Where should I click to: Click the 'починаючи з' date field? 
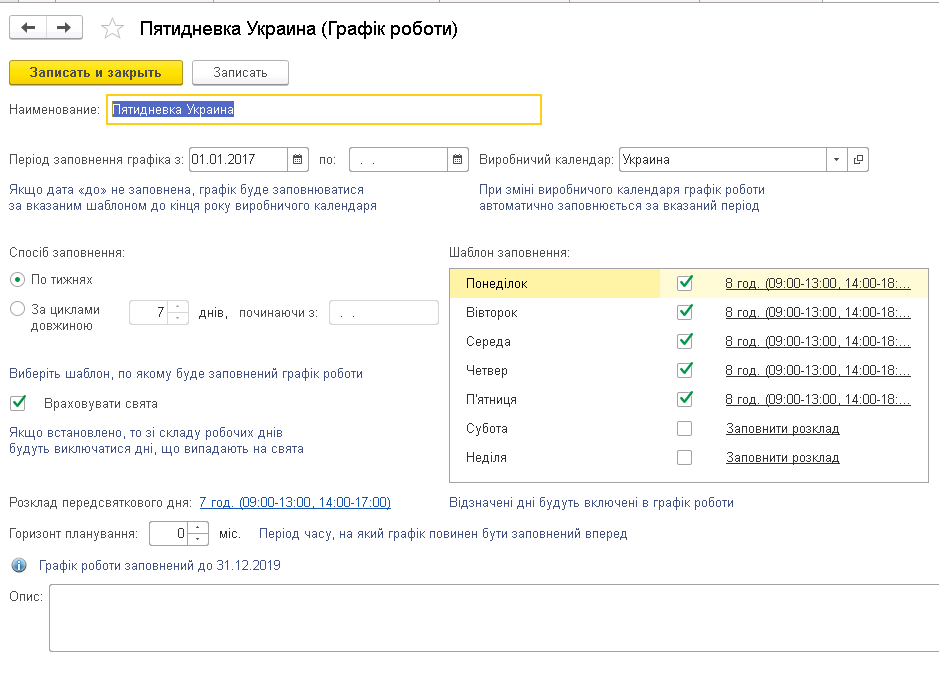tap(384, 313)
